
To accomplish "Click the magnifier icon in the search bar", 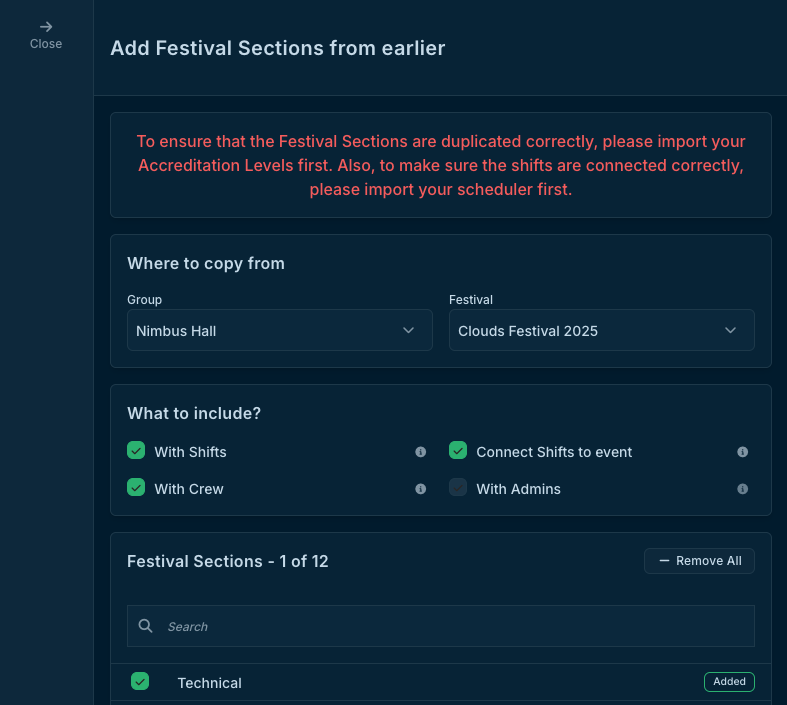I will [x=146, y=626].
